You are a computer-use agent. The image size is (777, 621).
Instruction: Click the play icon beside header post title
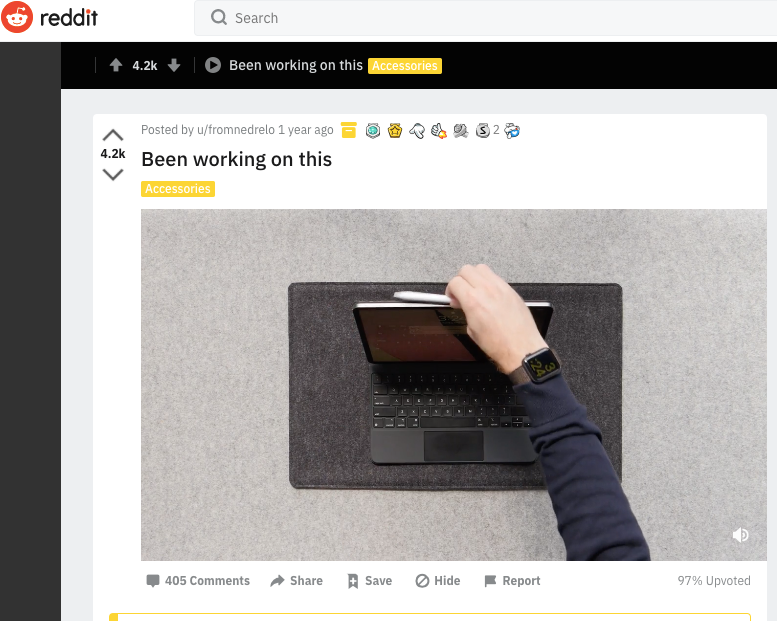[213, 65]
